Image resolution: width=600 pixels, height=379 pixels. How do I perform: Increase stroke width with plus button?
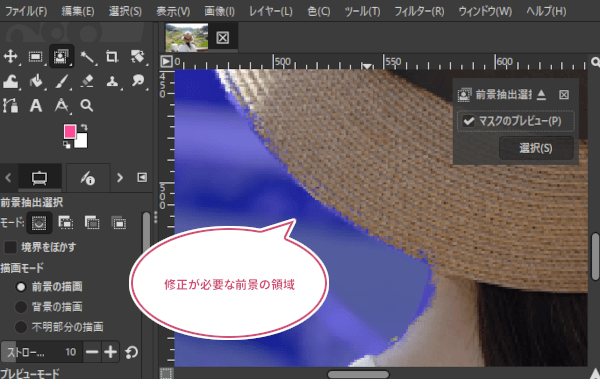coord(111,352)
